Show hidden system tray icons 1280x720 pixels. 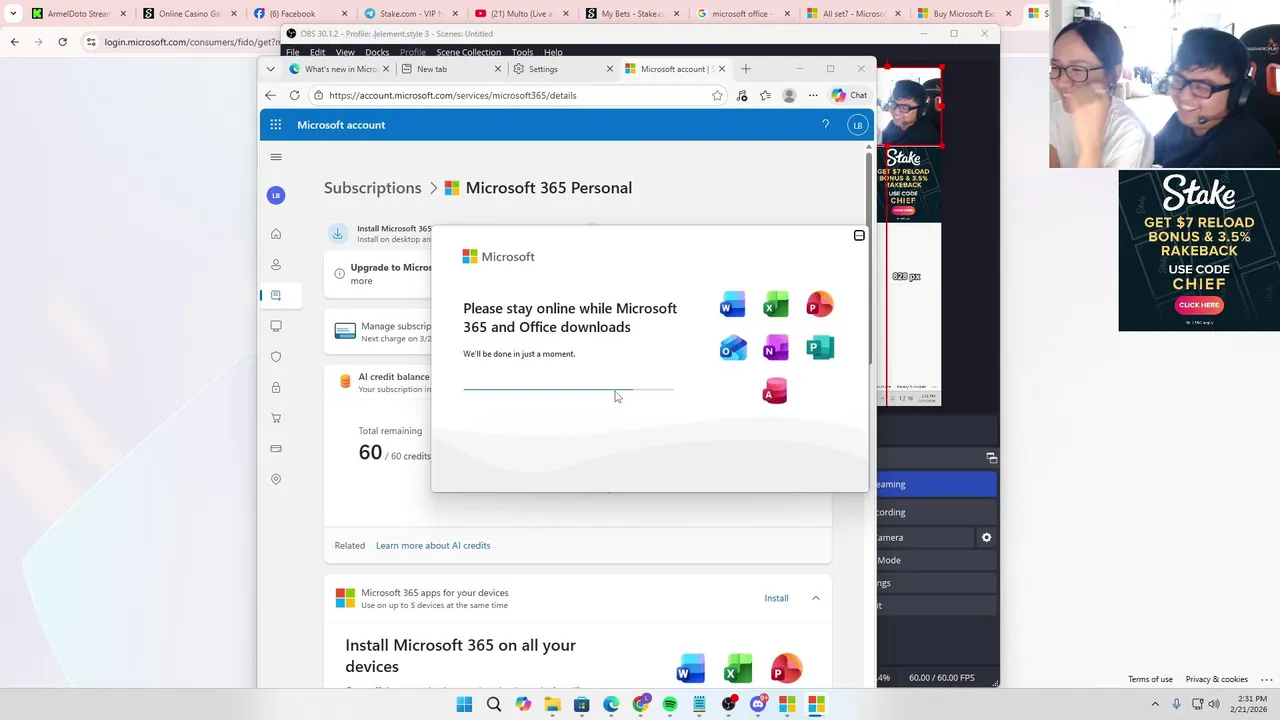(x=1155, y=705)
